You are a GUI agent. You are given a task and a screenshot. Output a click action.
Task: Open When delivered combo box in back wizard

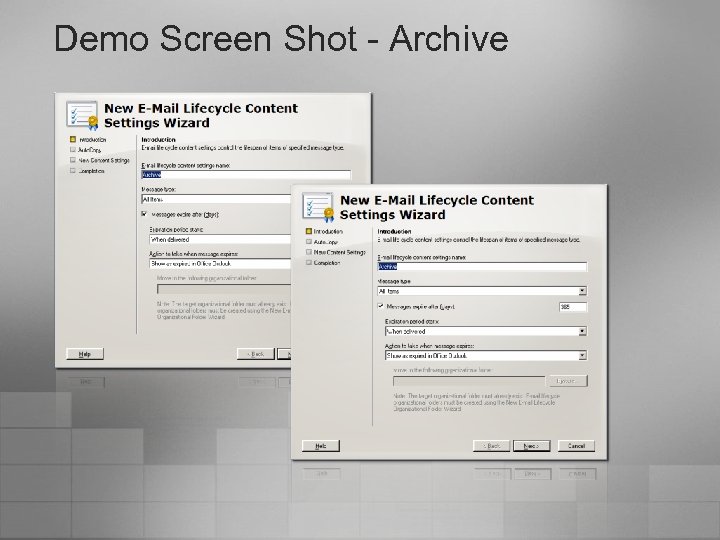220,239
